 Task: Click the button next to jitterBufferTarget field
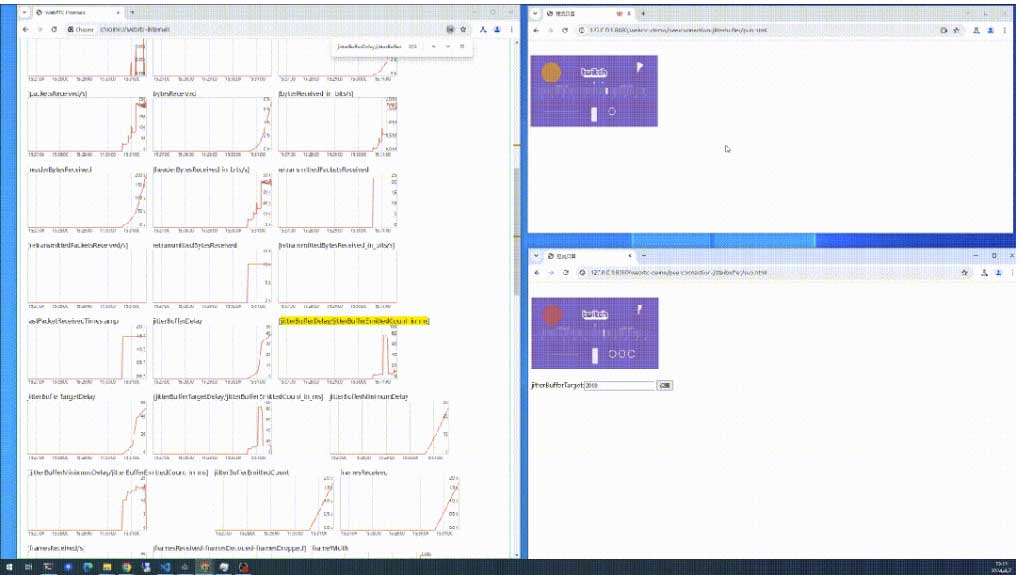coord(664,385)
